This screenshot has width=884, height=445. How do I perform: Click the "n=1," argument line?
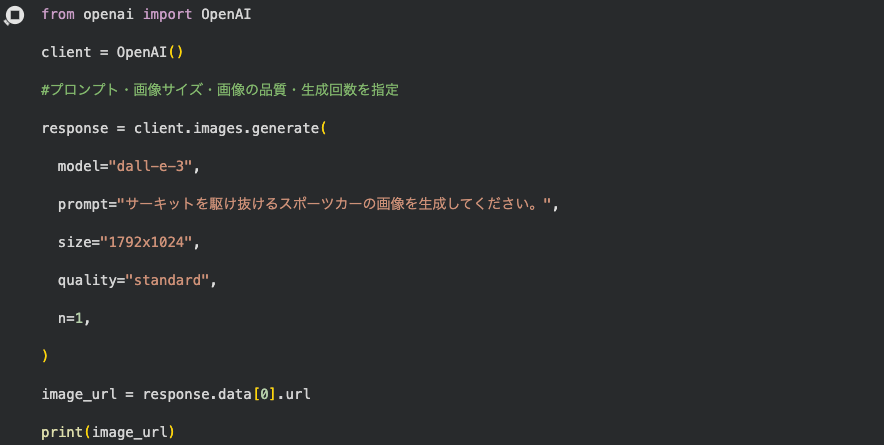(78, 318)
